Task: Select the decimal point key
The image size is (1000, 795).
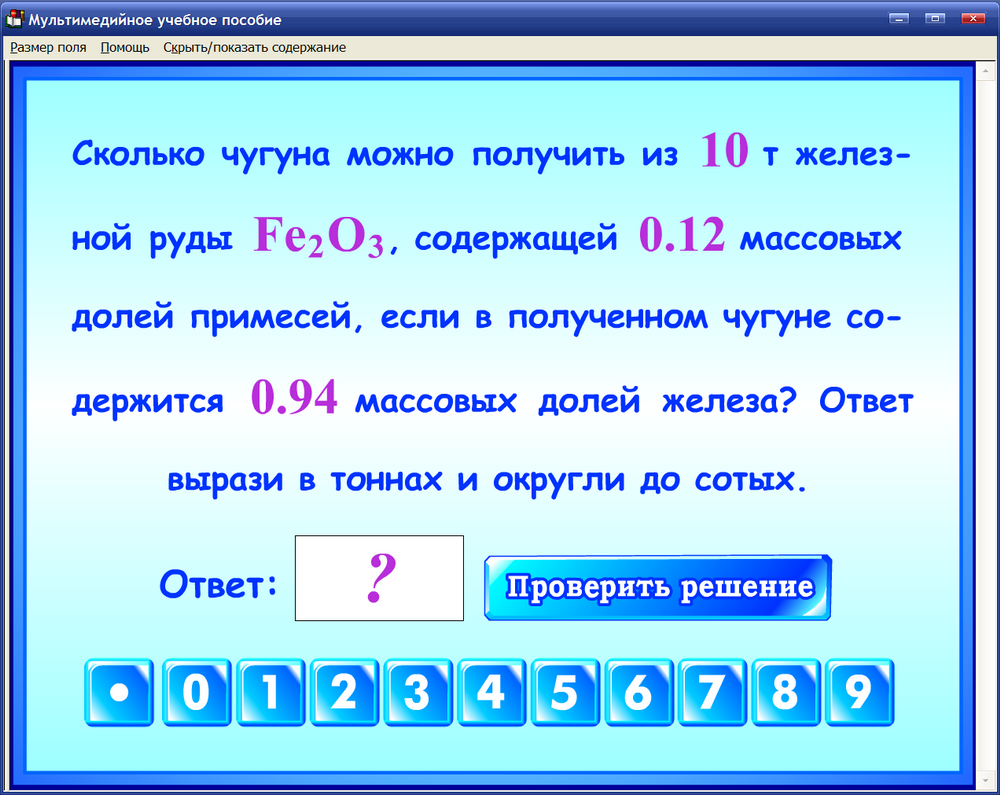Action: pos(119,692)
